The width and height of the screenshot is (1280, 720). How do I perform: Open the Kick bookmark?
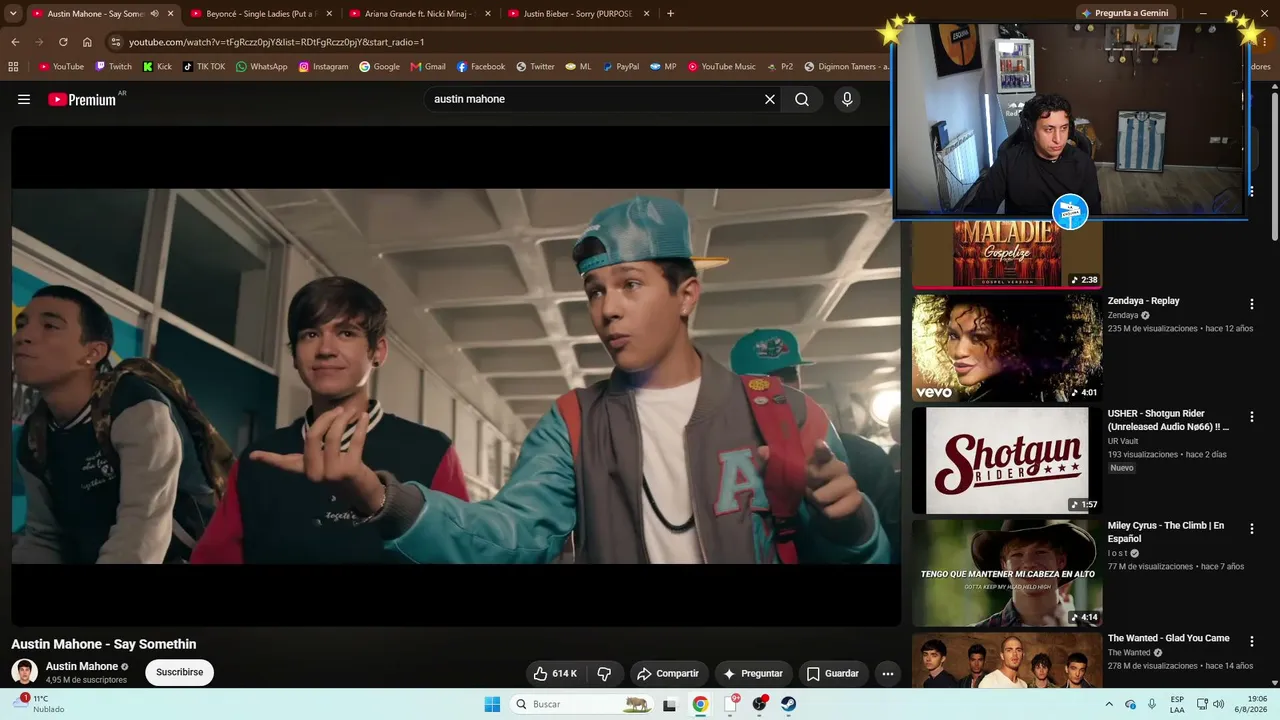point(157,67)
